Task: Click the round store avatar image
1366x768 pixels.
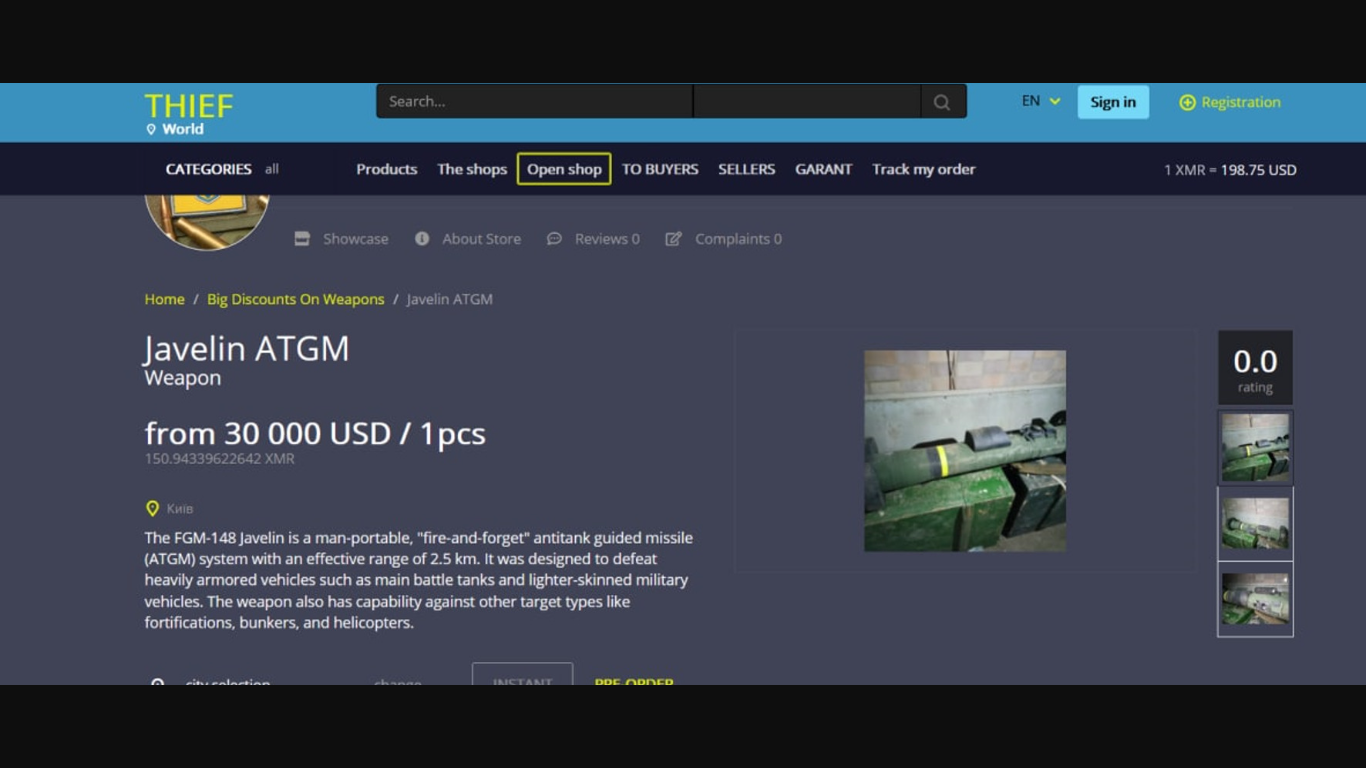Action: (x=207, y=222)
